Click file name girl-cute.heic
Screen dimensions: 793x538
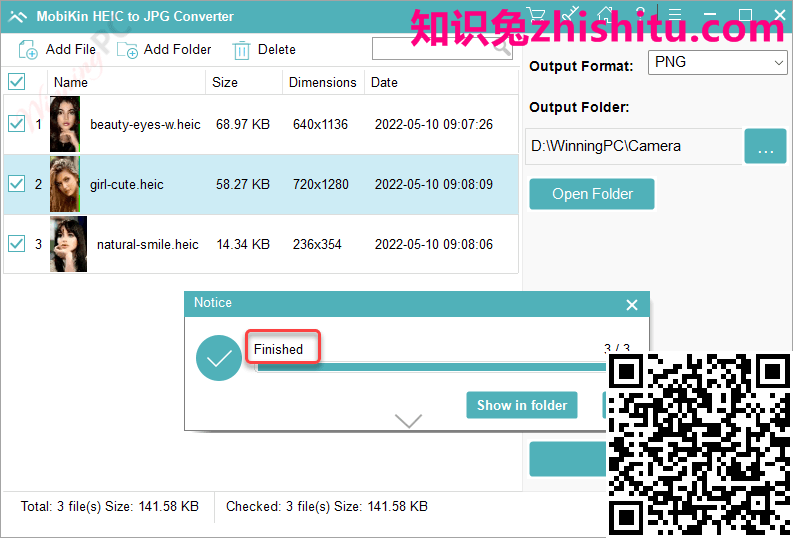[126, 185]
